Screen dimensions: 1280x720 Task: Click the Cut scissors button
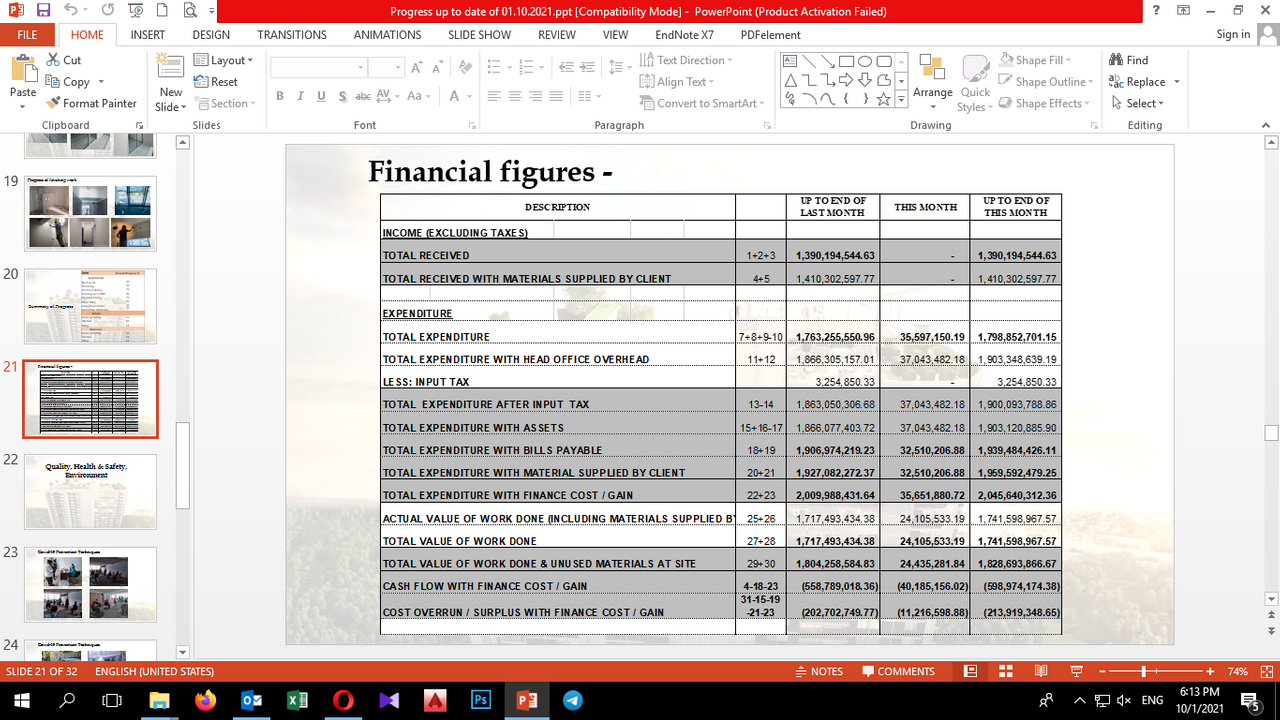click(65, 60)
